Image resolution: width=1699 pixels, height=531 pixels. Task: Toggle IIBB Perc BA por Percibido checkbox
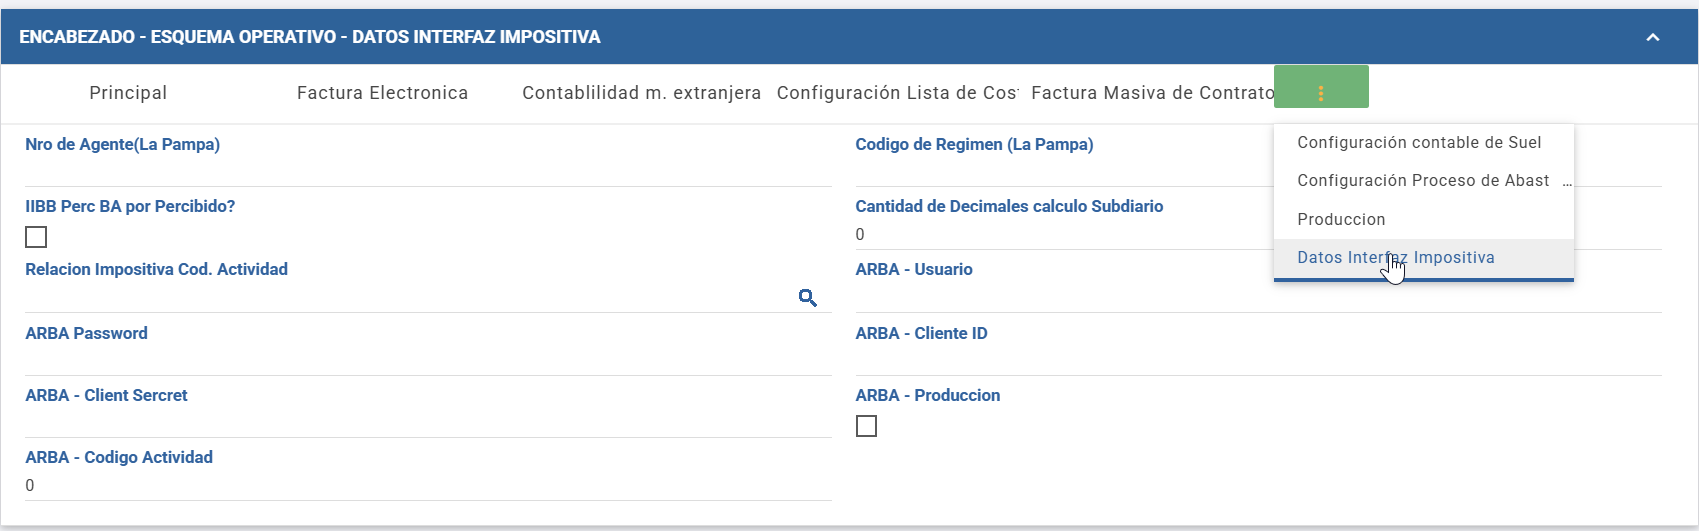tap(36, 237)
